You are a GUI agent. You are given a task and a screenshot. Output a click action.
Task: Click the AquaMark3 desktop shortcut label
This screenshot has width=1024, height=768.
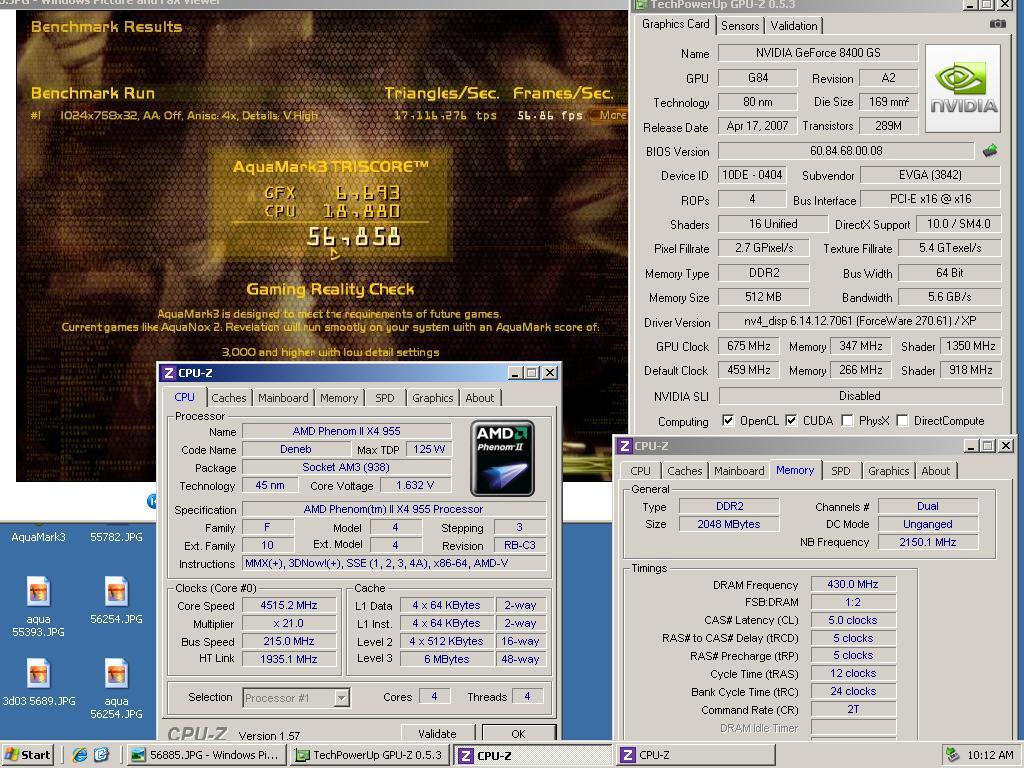click(39, 537)
